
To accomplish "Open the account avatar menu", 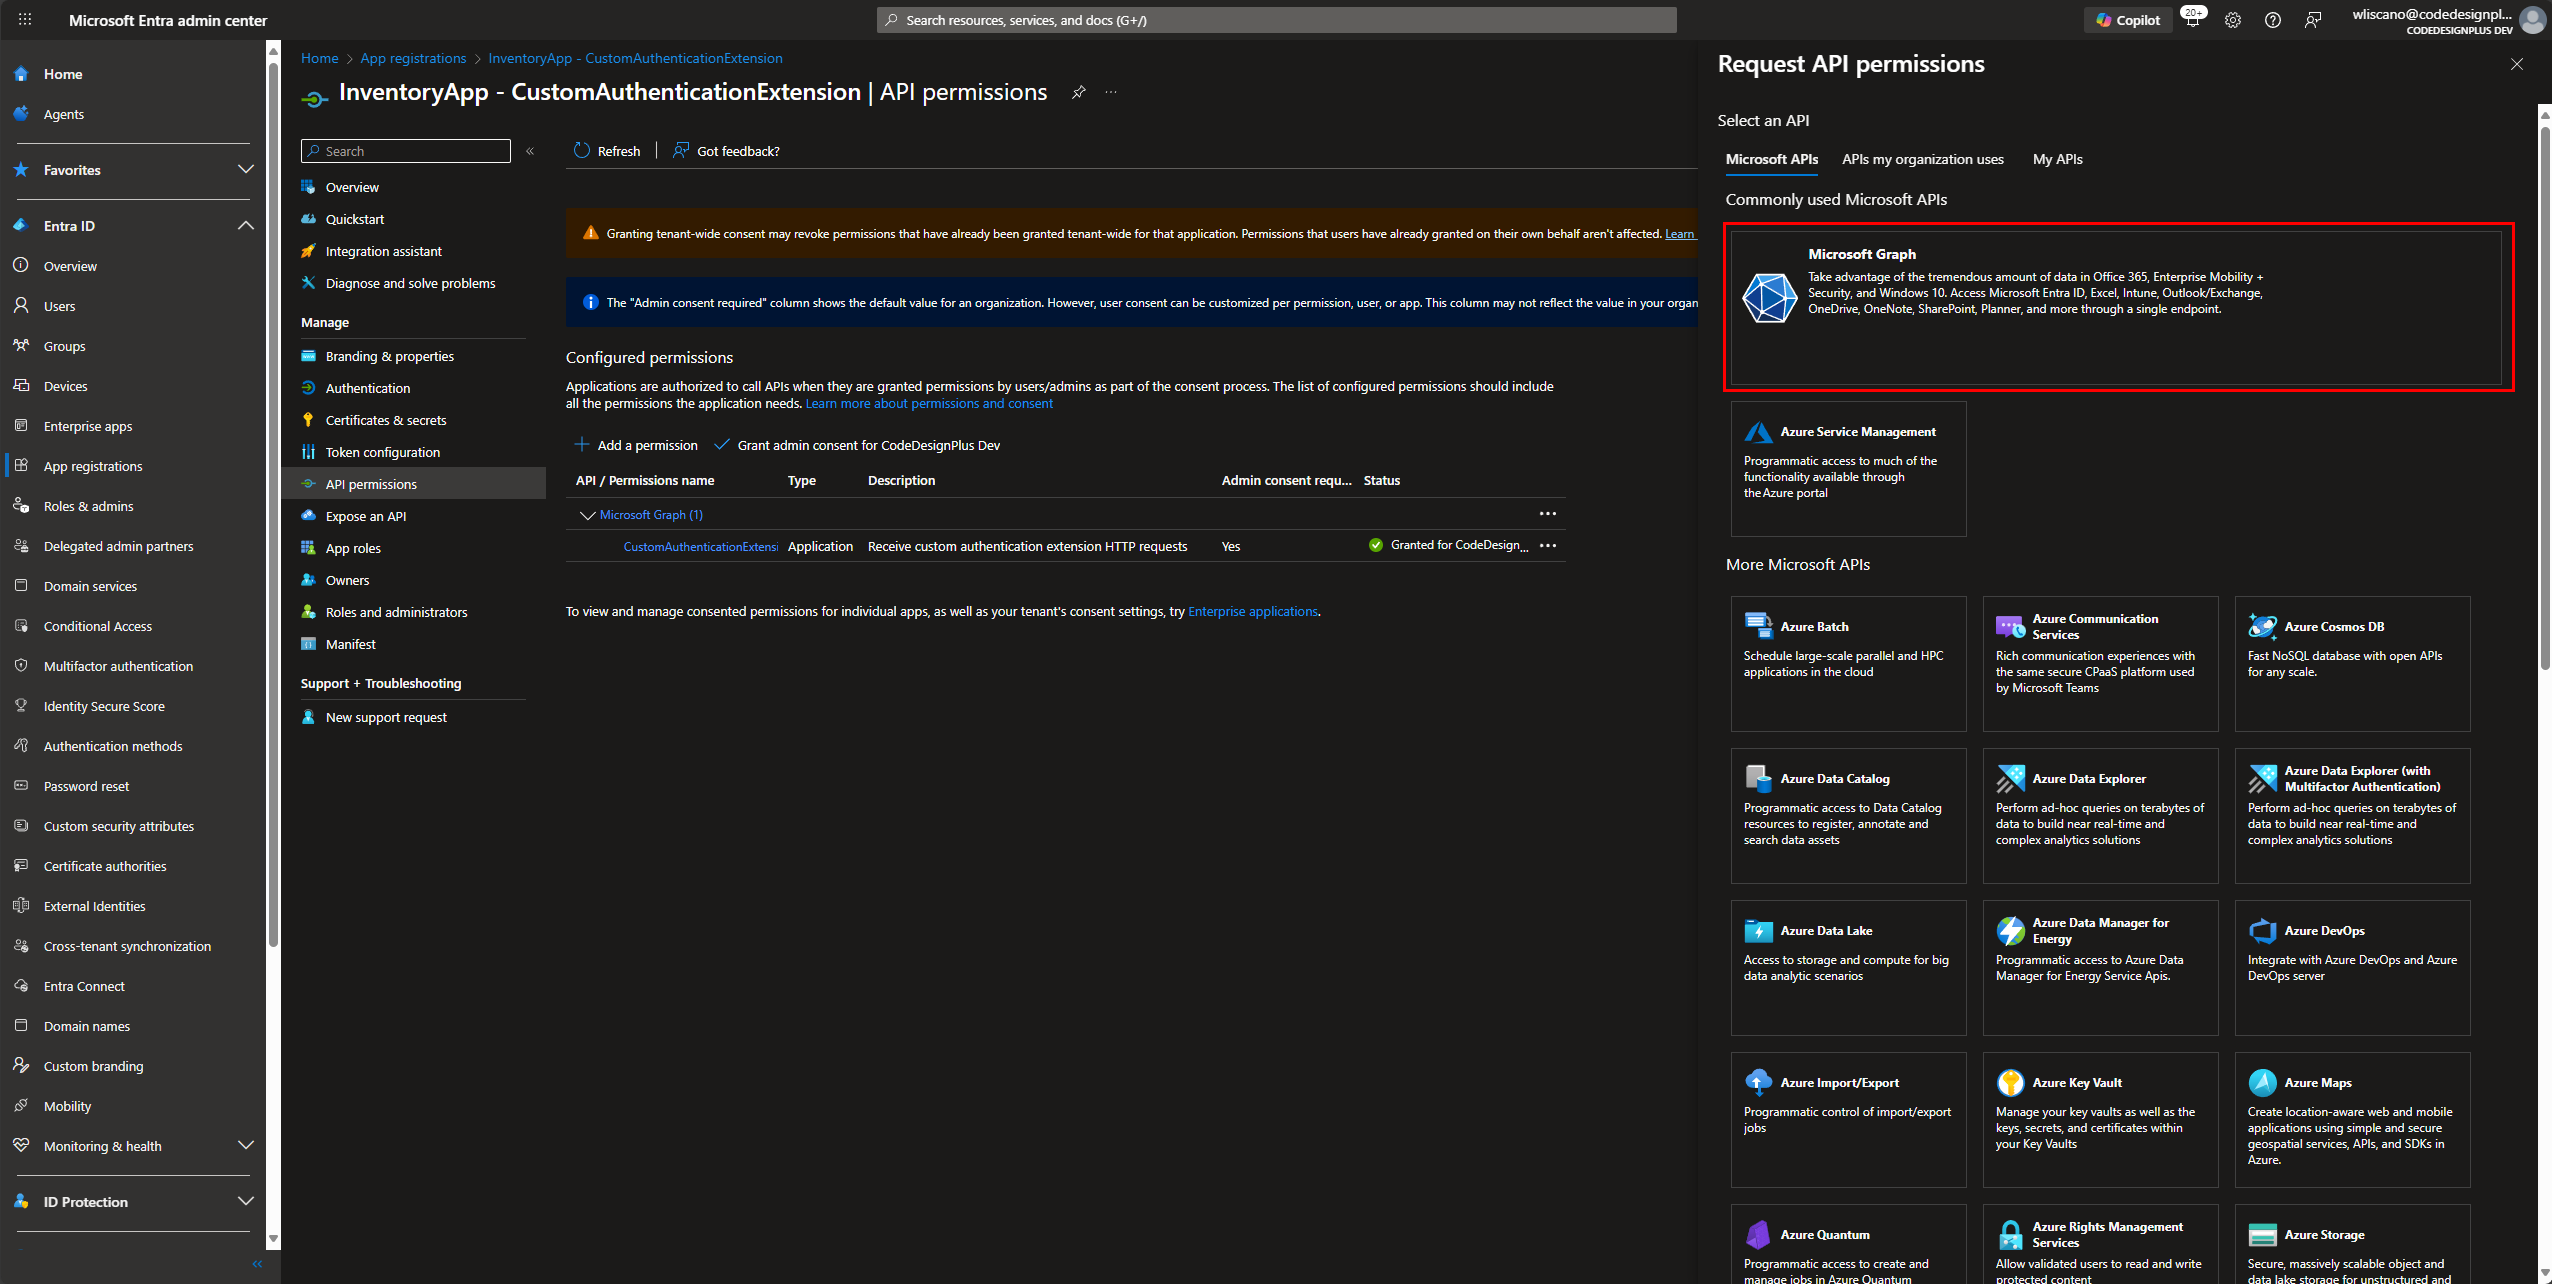I will click(2533, 19).
